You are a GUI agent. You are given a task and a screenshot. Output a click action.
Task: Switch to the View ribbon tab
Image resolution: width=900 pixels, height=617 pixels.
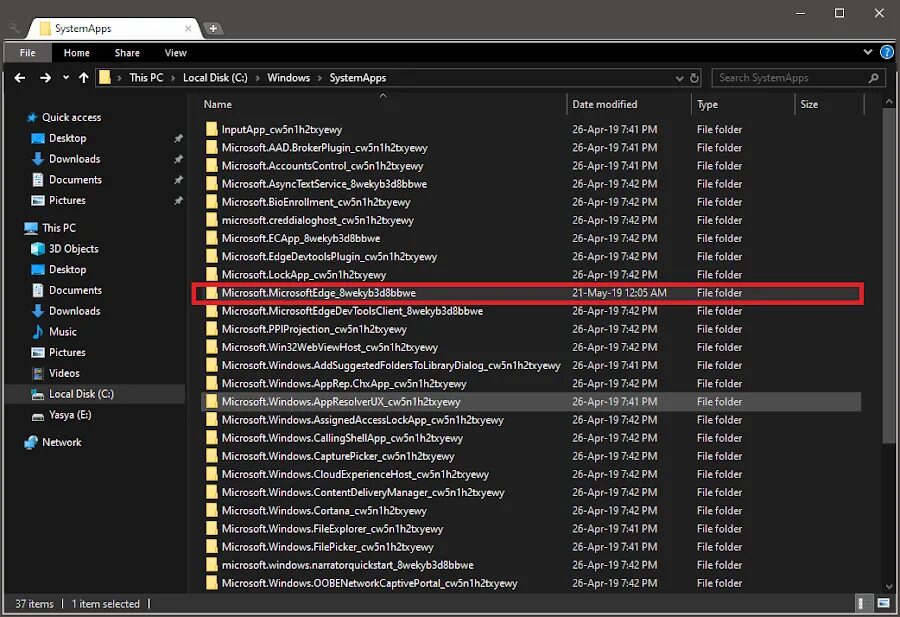(175, 52)
